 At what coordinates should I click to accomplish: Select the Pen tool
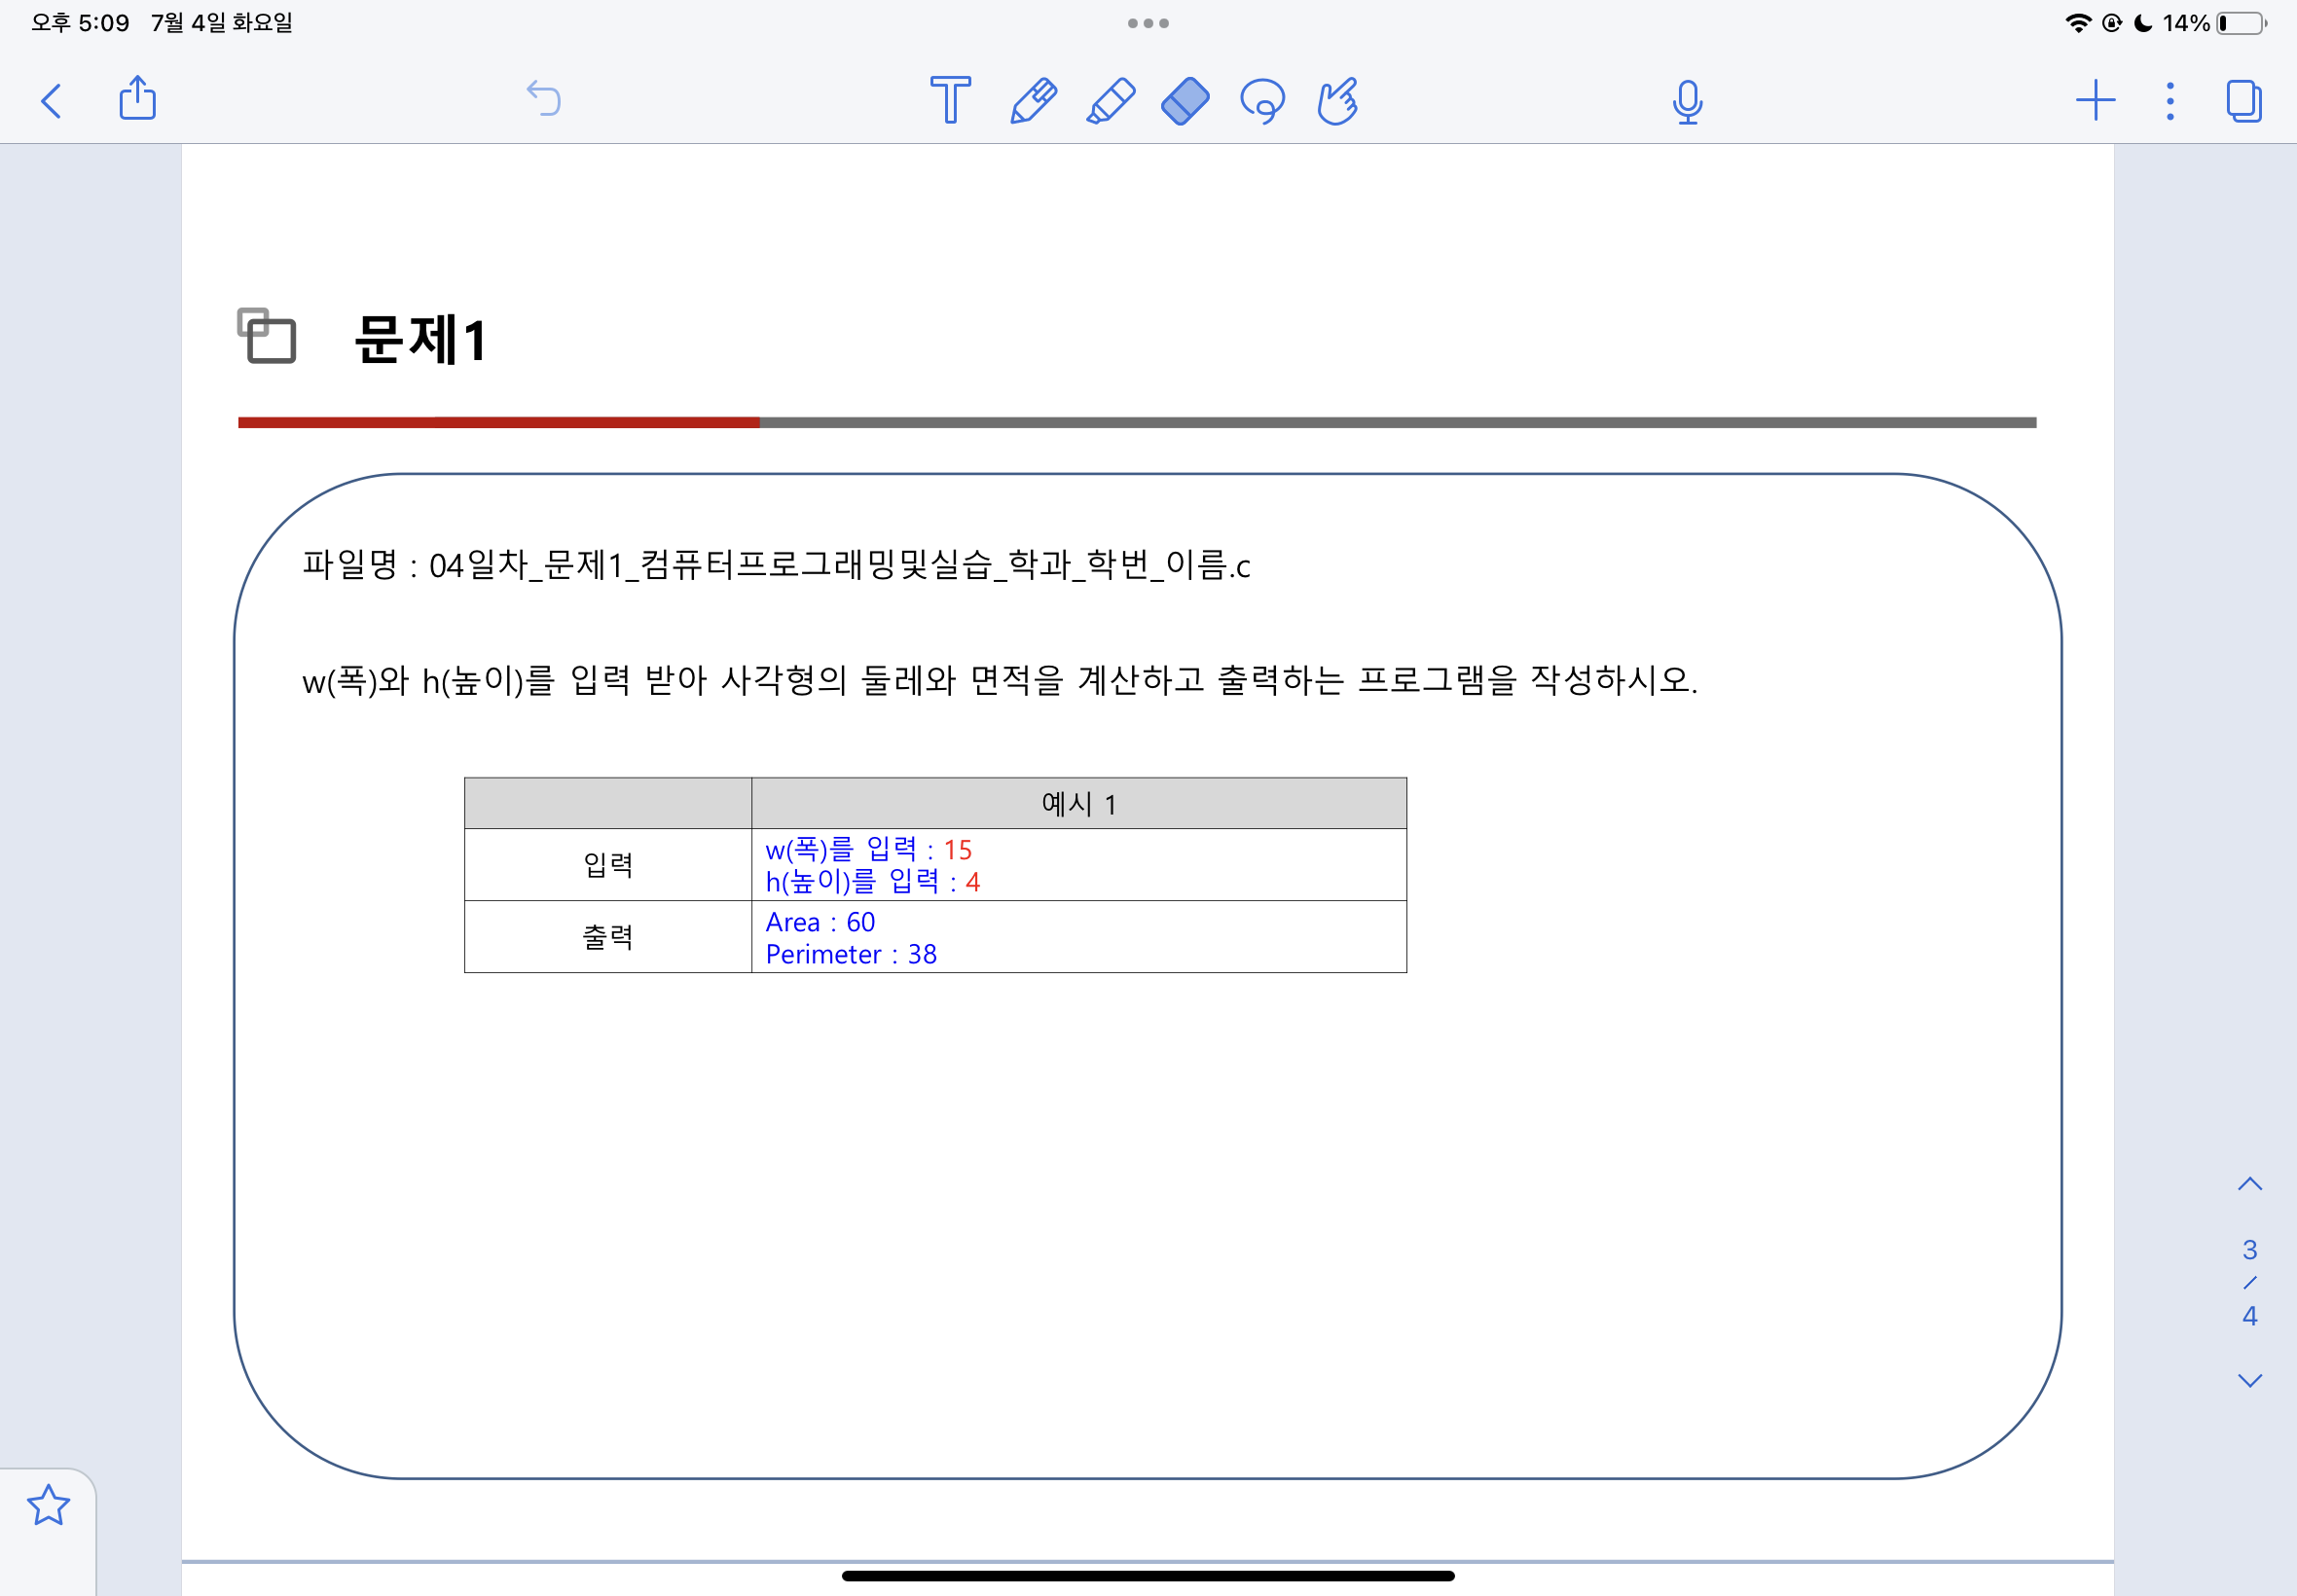coord(1033,100)
